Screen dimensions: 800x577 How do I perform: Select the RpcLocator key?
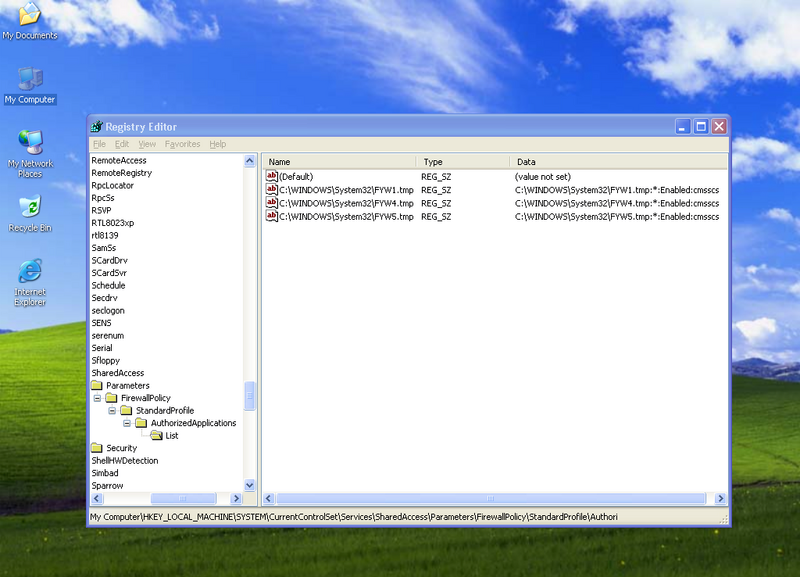(x=112, y=186)
